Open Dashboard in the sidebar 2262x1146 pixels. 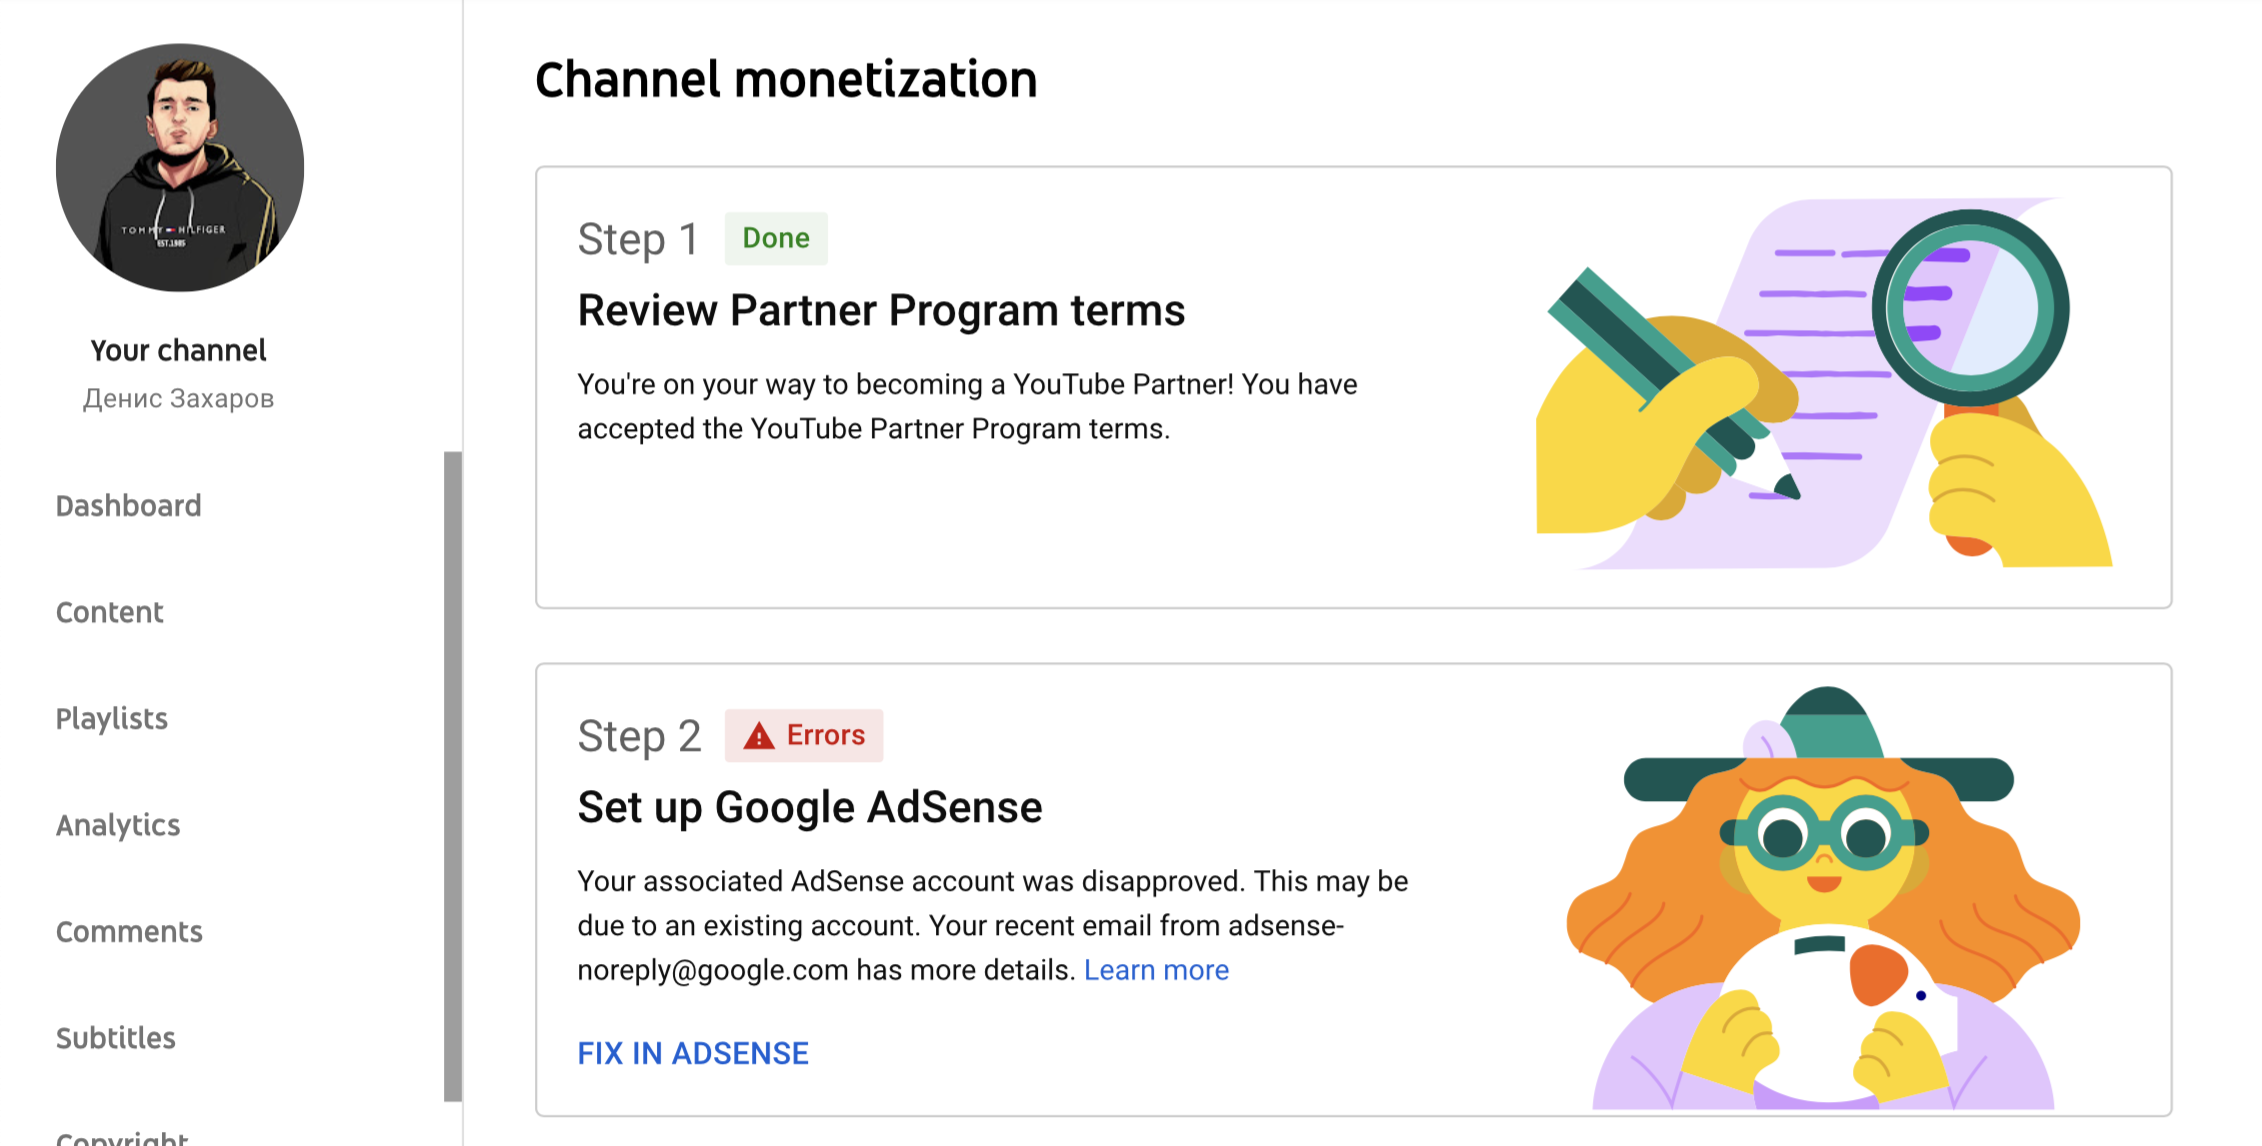tap(128, 506)
